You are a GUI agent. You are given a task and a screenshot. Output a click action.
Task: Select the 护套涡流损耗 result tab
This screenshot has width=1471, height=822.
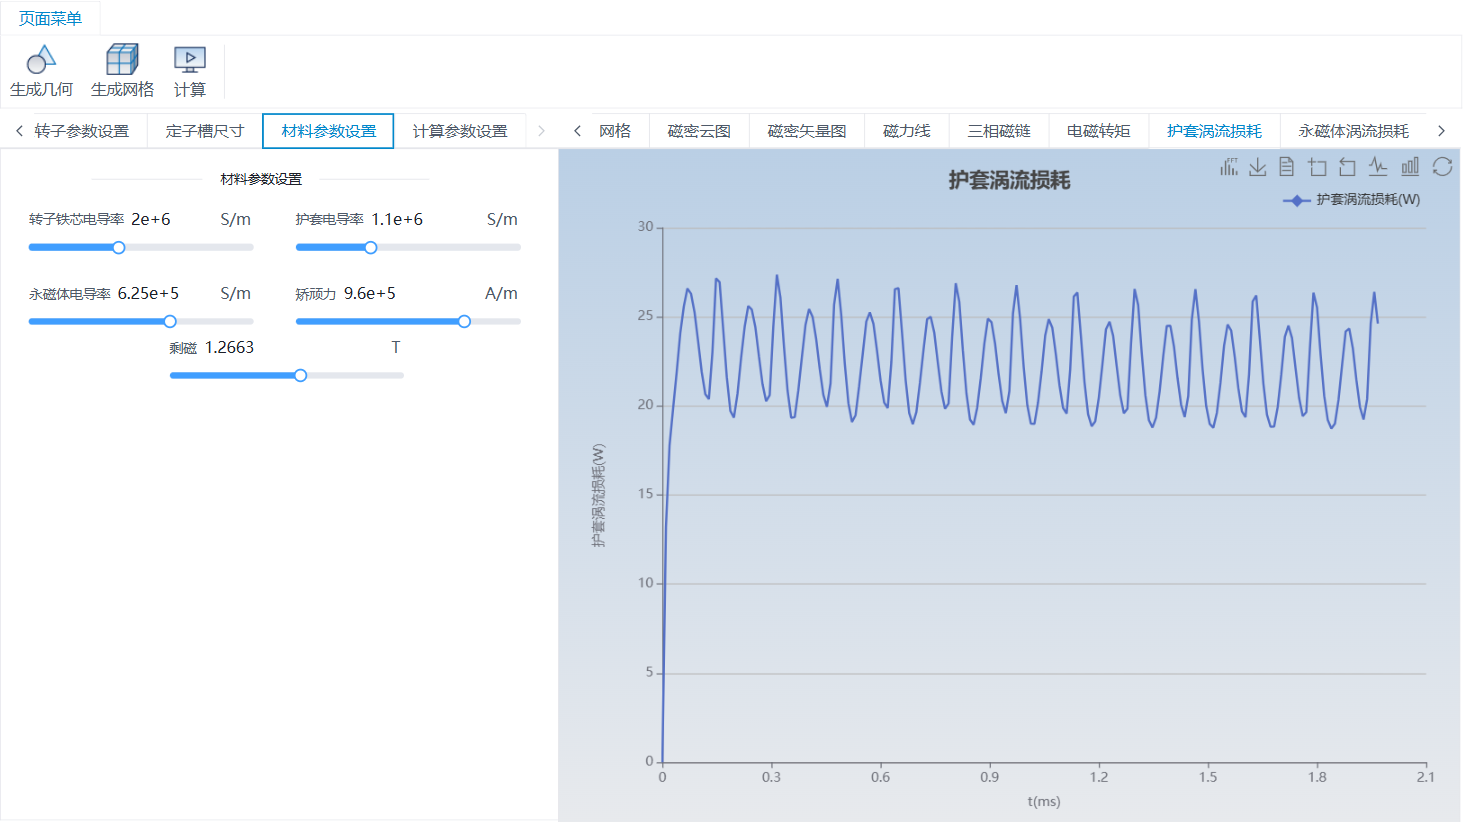coord(1214,131)
